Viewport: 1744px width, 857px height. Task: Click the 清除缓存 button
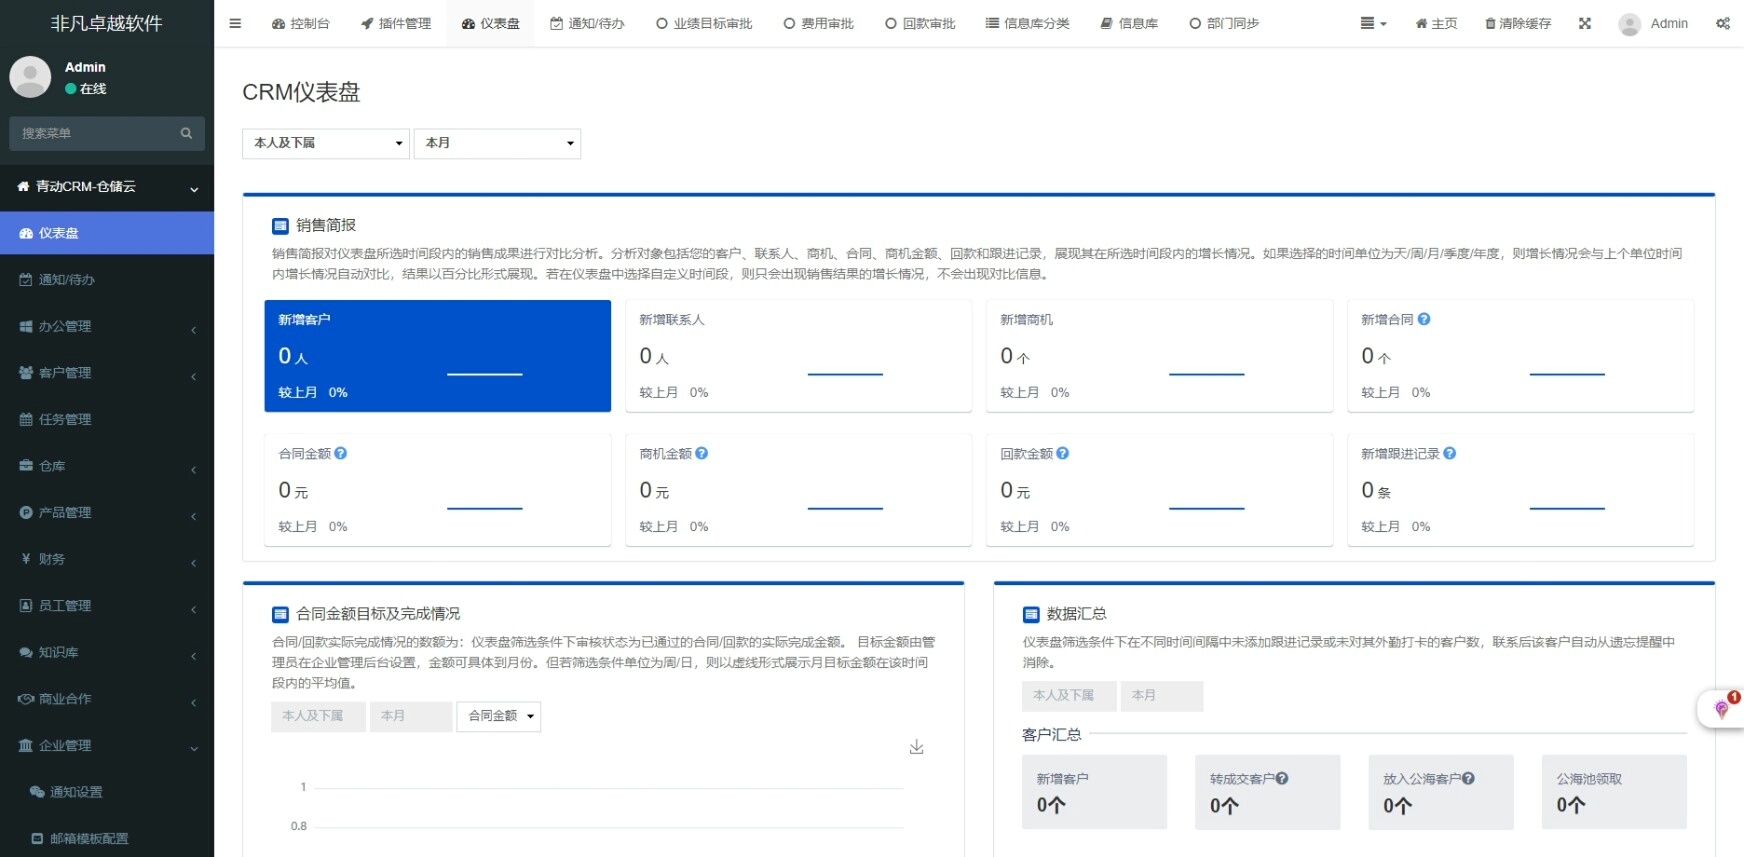coord(1517,23)
